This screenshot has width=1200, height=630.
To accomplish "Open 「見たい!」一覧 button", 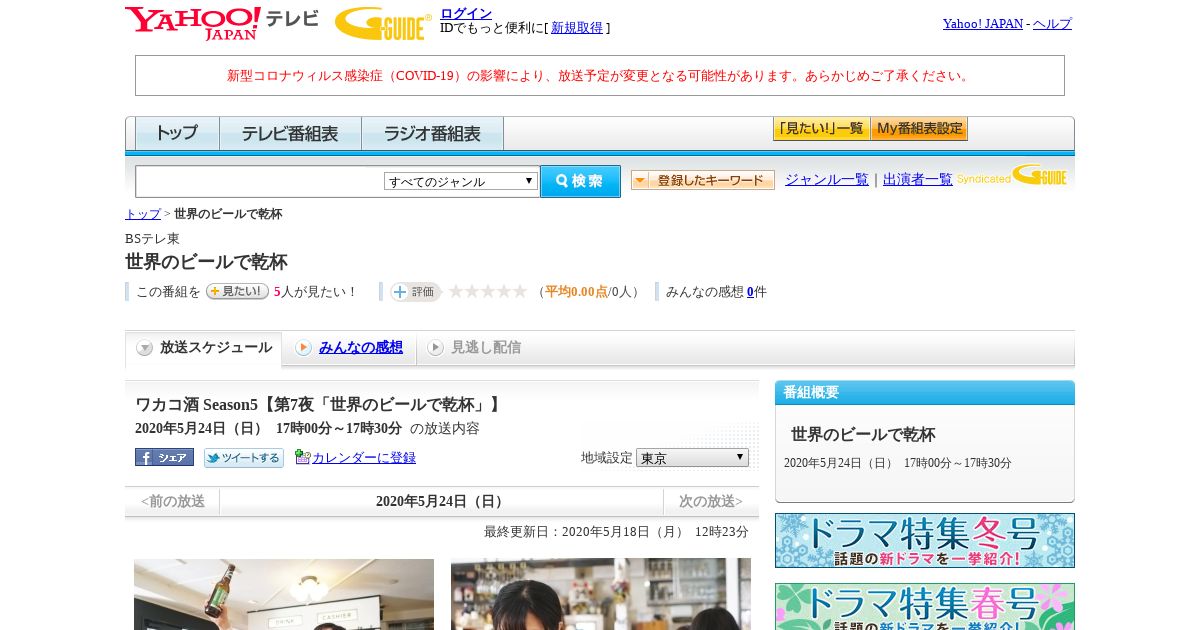I will [821, 128].
